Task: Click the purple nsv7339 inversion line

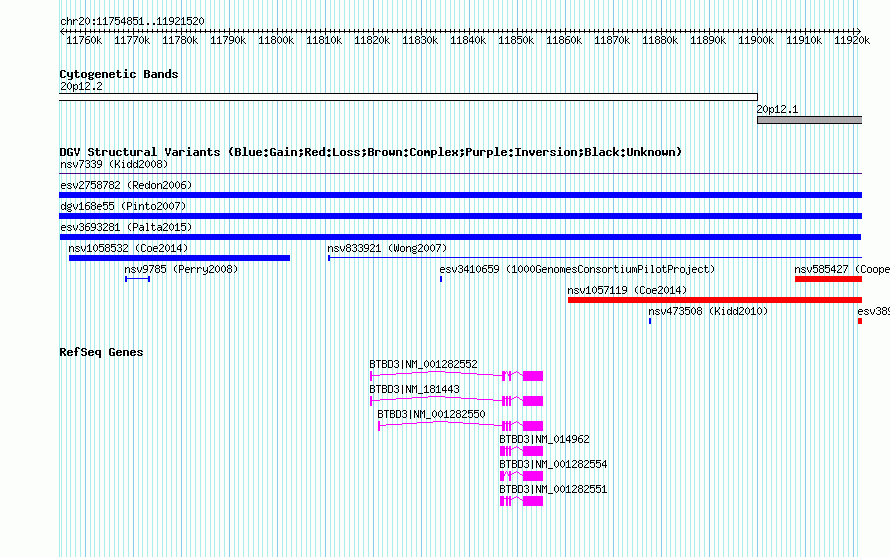Action: coord(460,173)
